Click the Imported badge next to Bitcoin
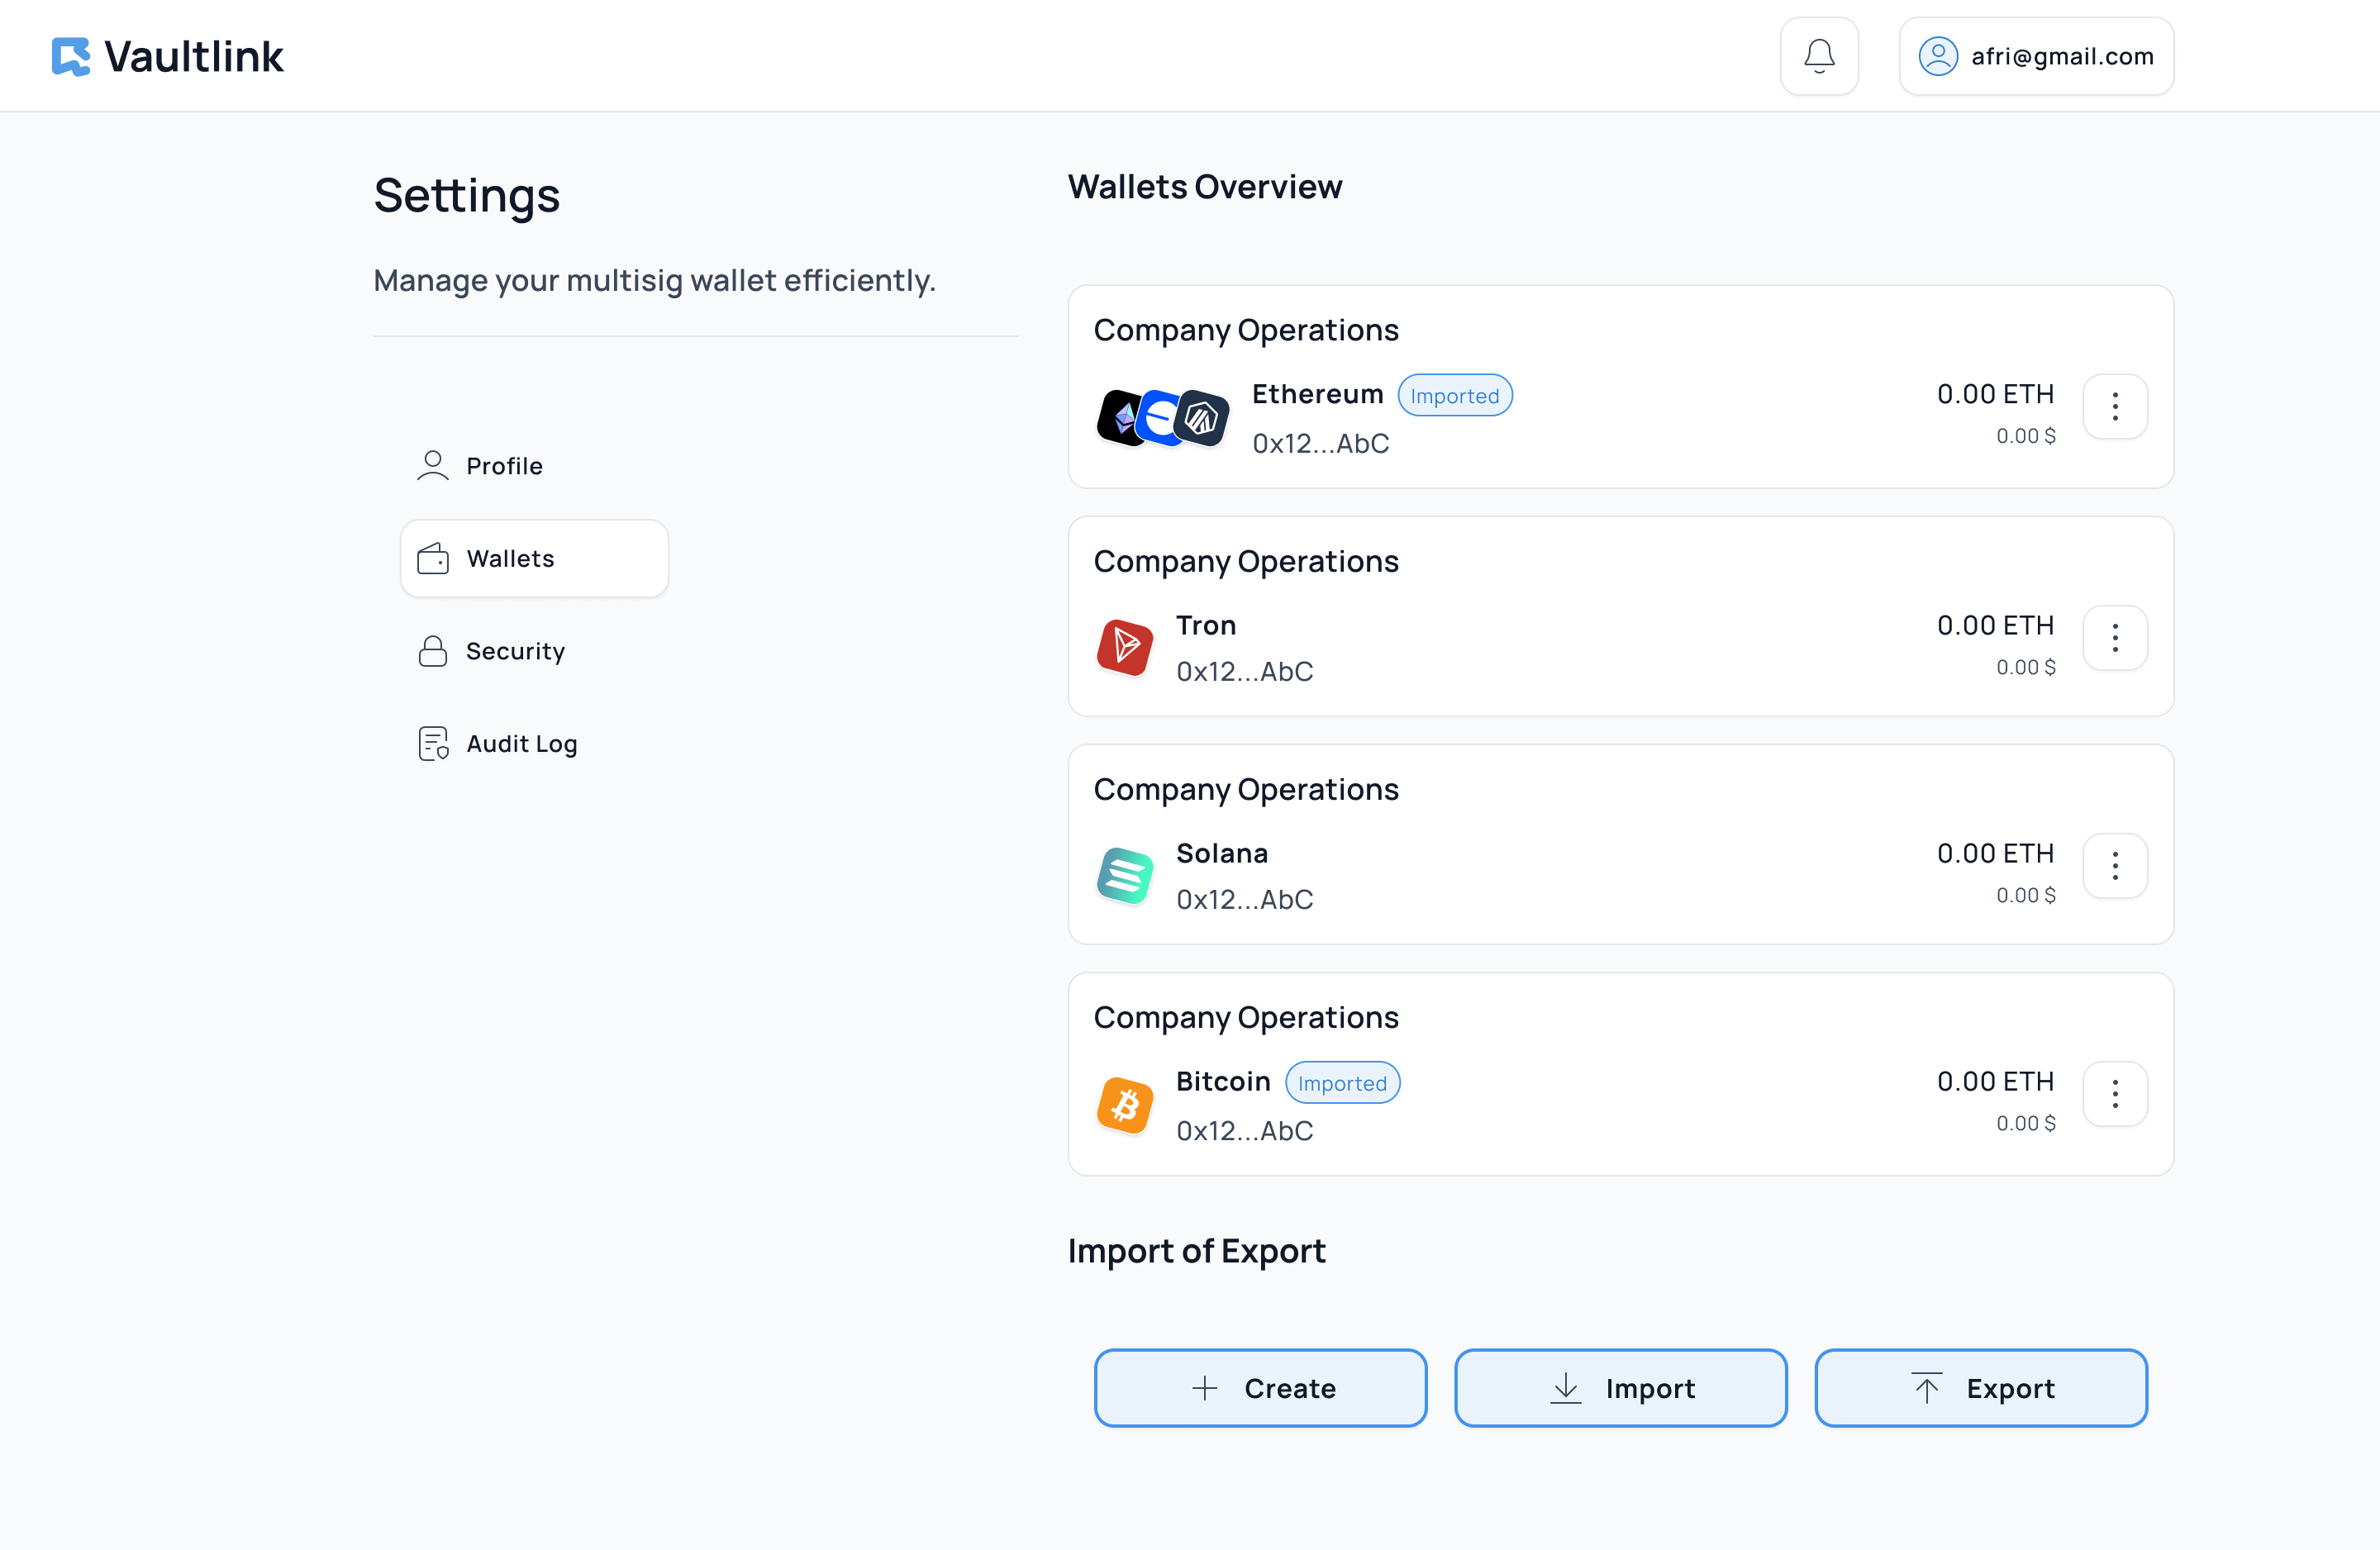Viewport: 2380px width, 1550px height. (1342, 1083)
